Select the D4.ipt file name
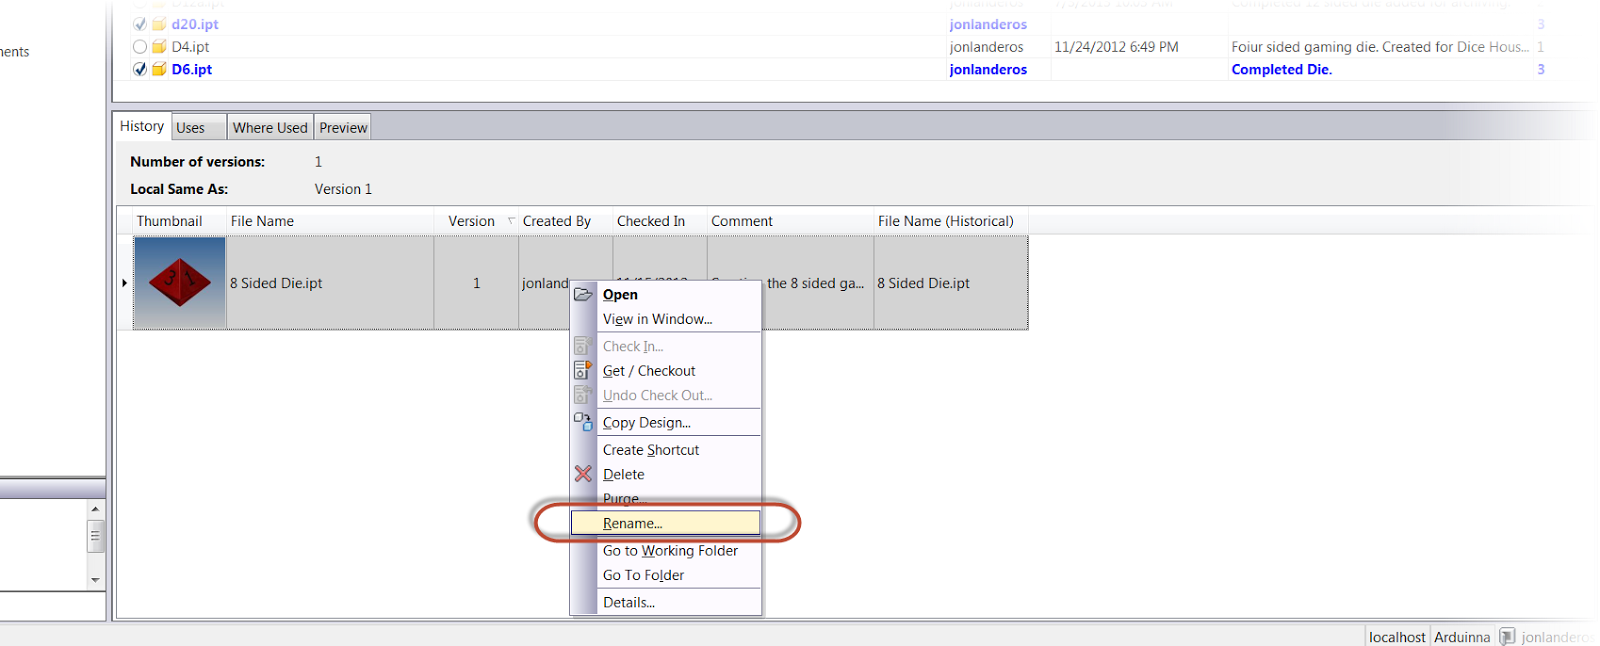 pyautogui.click(x=190, y=46)
